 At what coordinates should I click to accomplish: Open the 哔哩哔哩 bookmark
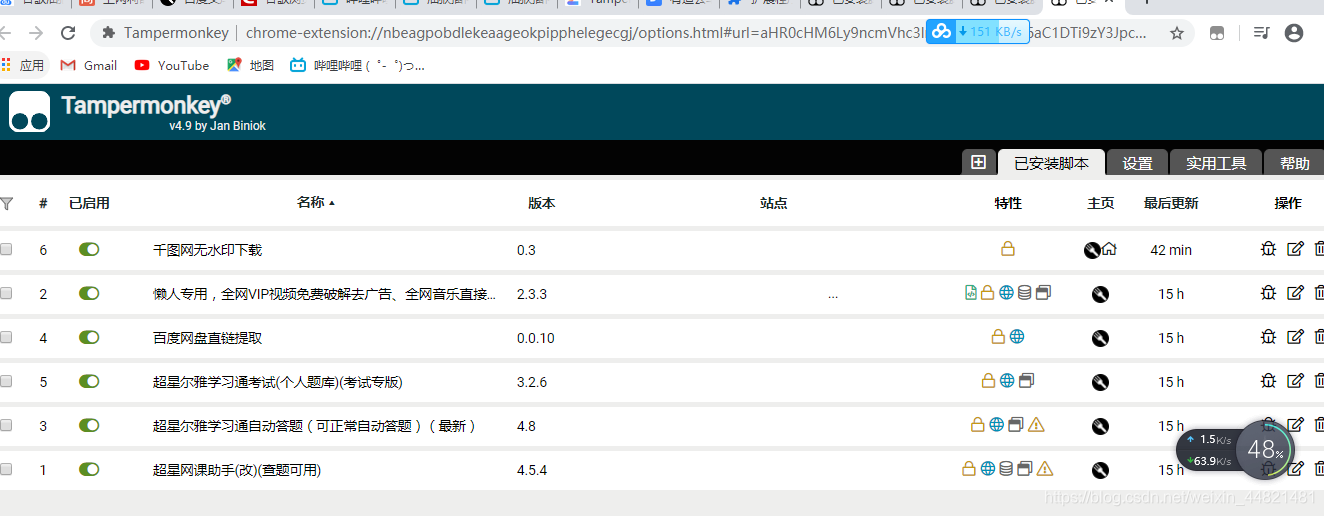pyautogui.click(x=357, y=65)
